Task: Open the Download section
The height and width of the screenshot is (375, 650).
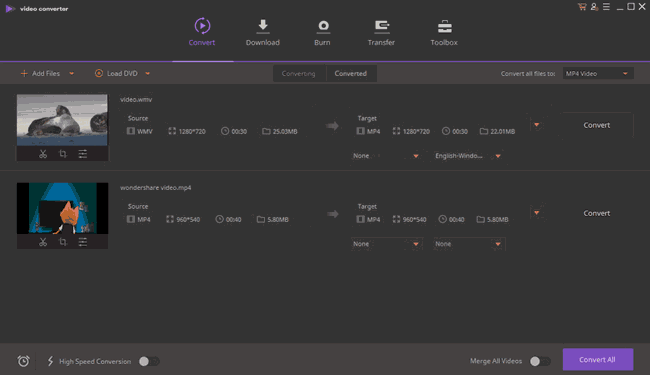Action: pos(262,32)
